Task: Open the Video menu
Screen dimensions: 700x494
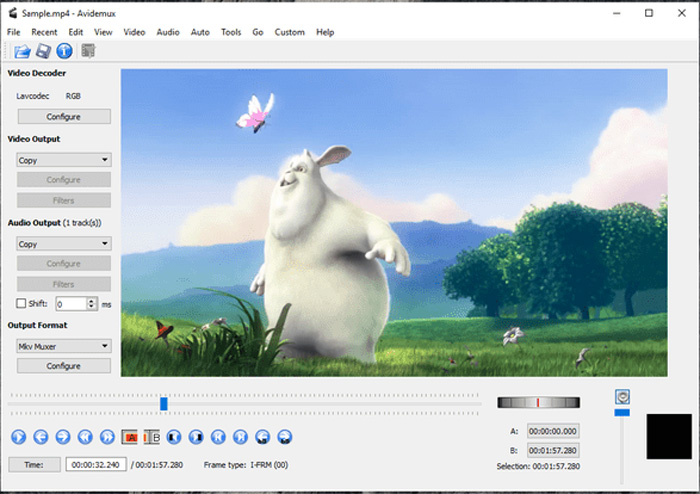Action: point(134,32)
